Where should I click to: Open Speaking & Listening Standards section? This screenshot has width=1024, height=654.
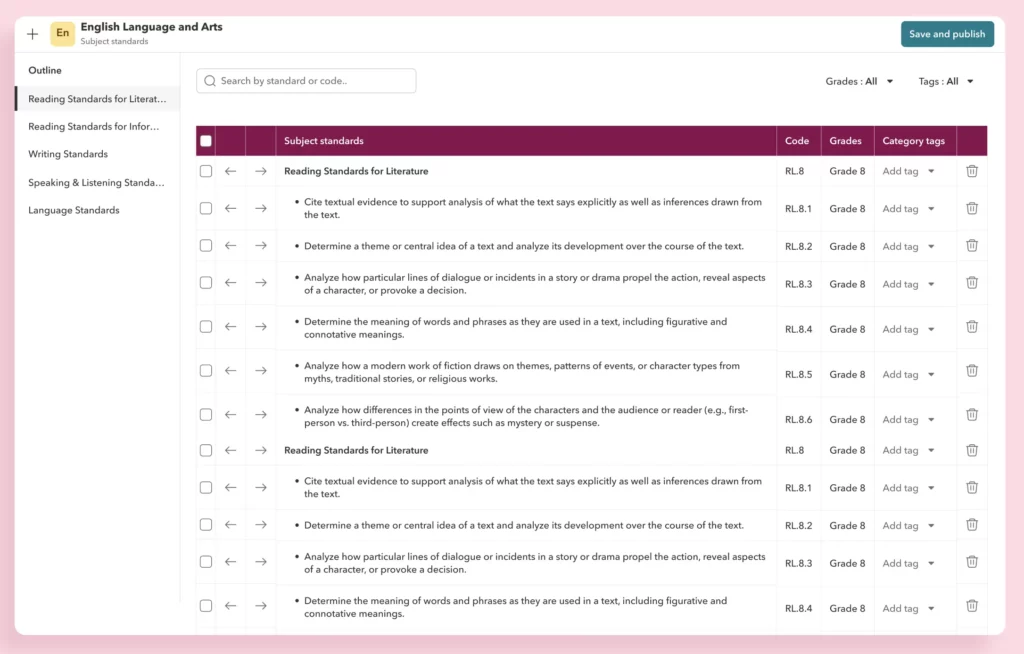point(94,183)
